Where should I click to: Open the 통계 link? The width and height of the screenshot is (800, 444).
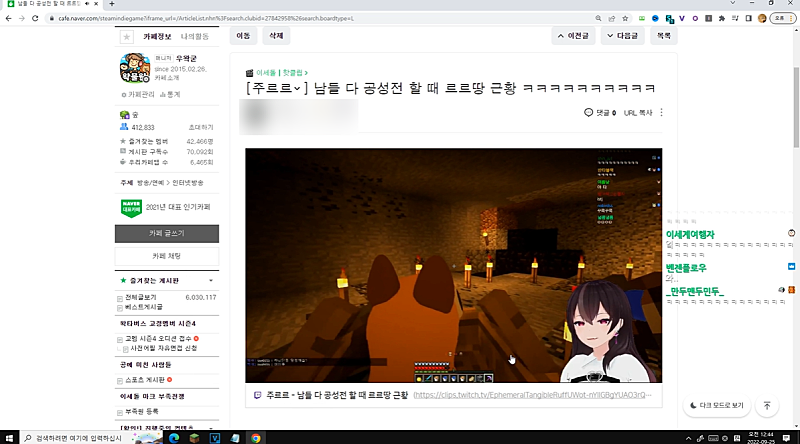coord(170,94)
